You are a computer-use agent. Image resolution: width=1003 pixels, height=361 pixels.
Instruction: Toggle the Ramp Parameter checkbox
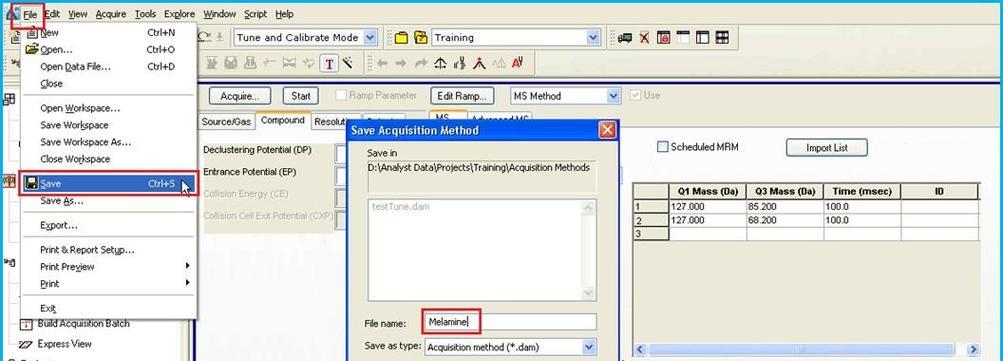click(x=342, y=95)
